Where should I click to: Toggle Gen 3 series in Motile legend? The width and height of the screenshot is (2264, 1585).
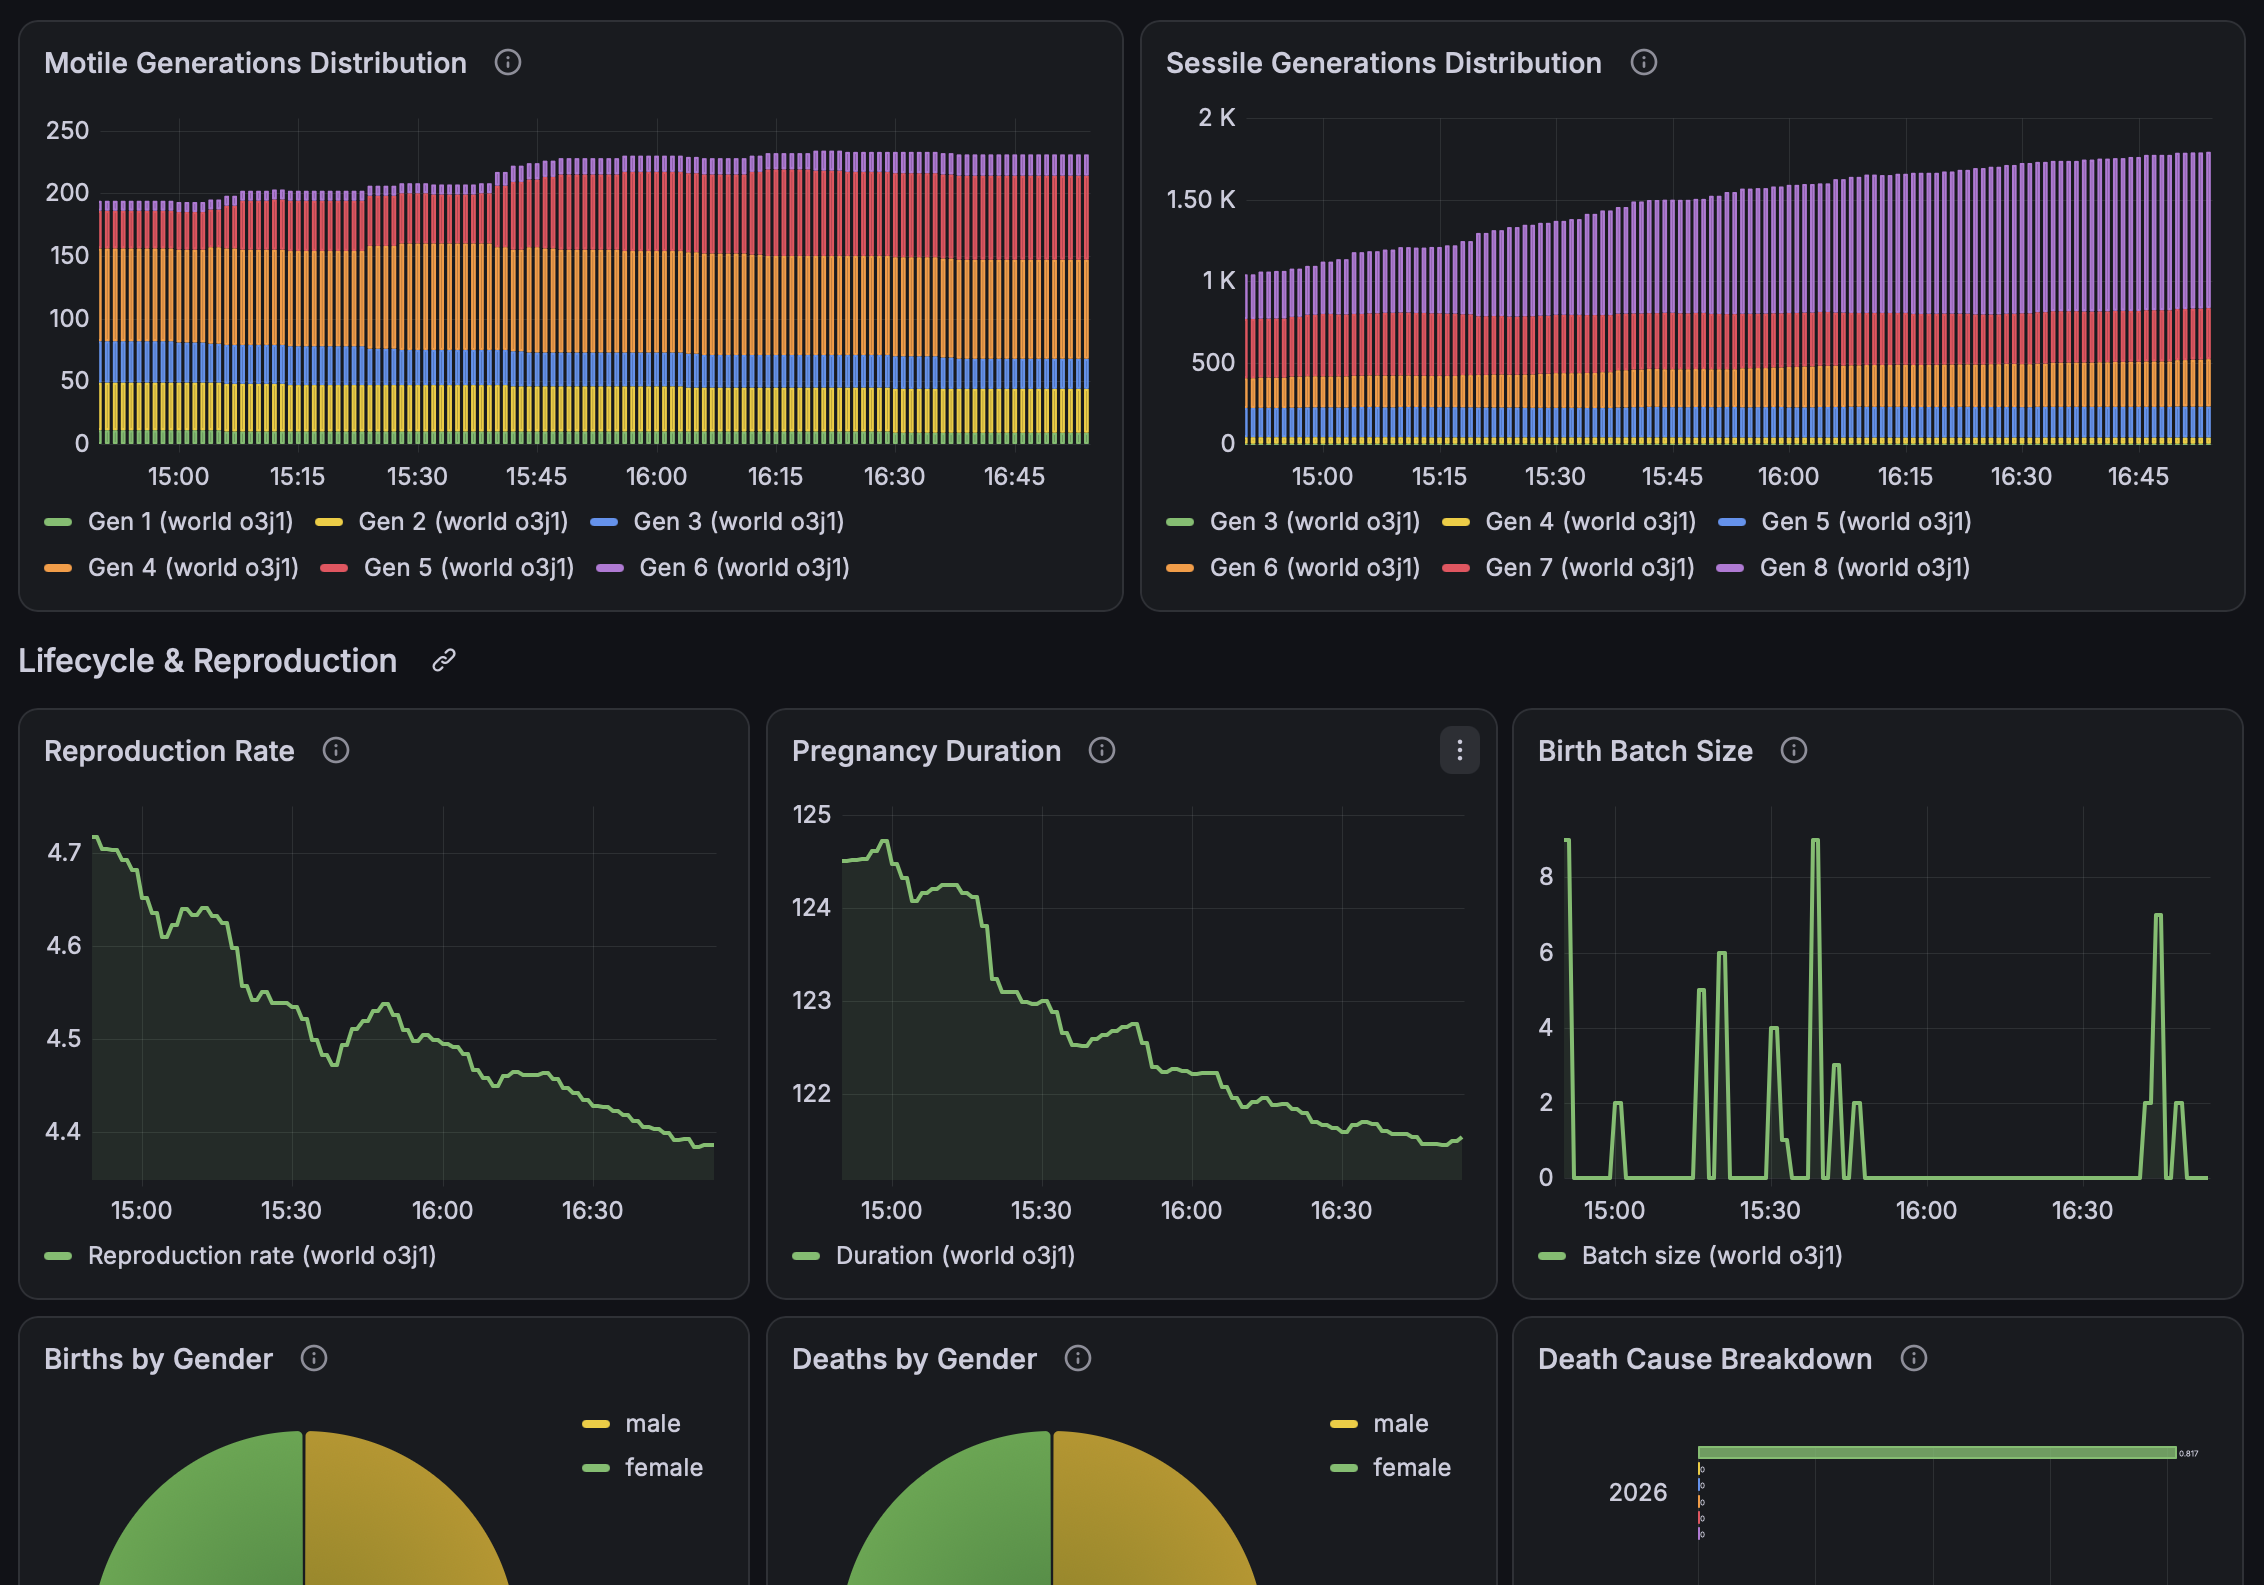tap(739, 522)
